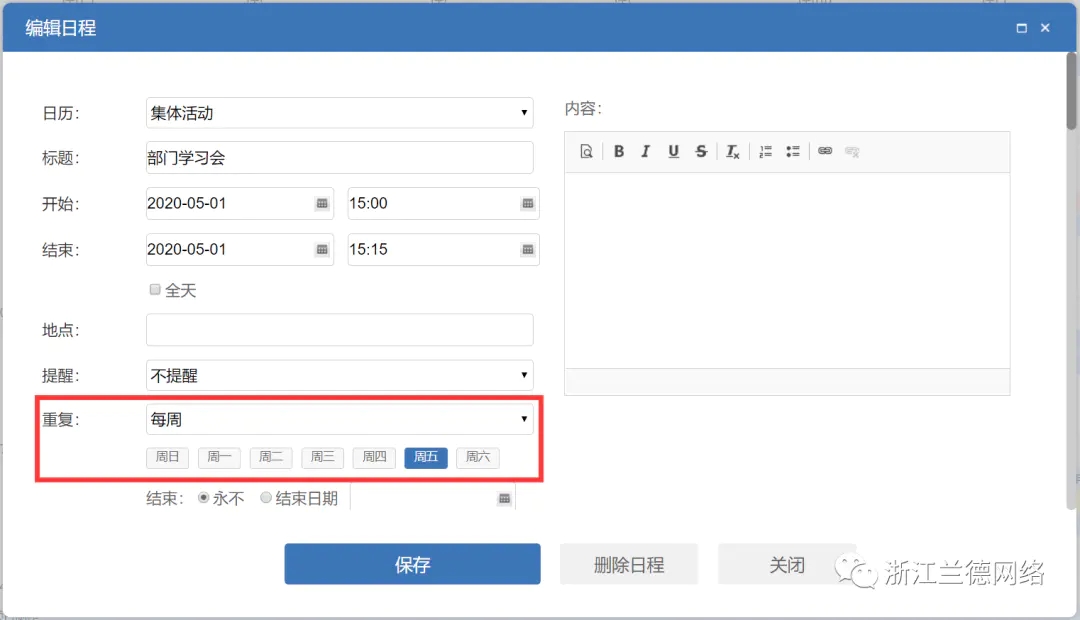
Task: Open start date calendar picker
Action: (322, 203)
